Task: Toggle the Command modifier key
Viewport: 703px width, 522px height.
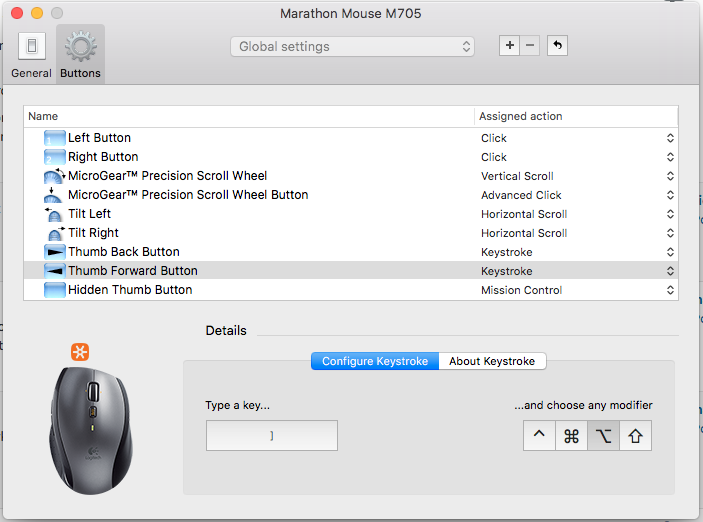Action: click(x=571, y=435)
